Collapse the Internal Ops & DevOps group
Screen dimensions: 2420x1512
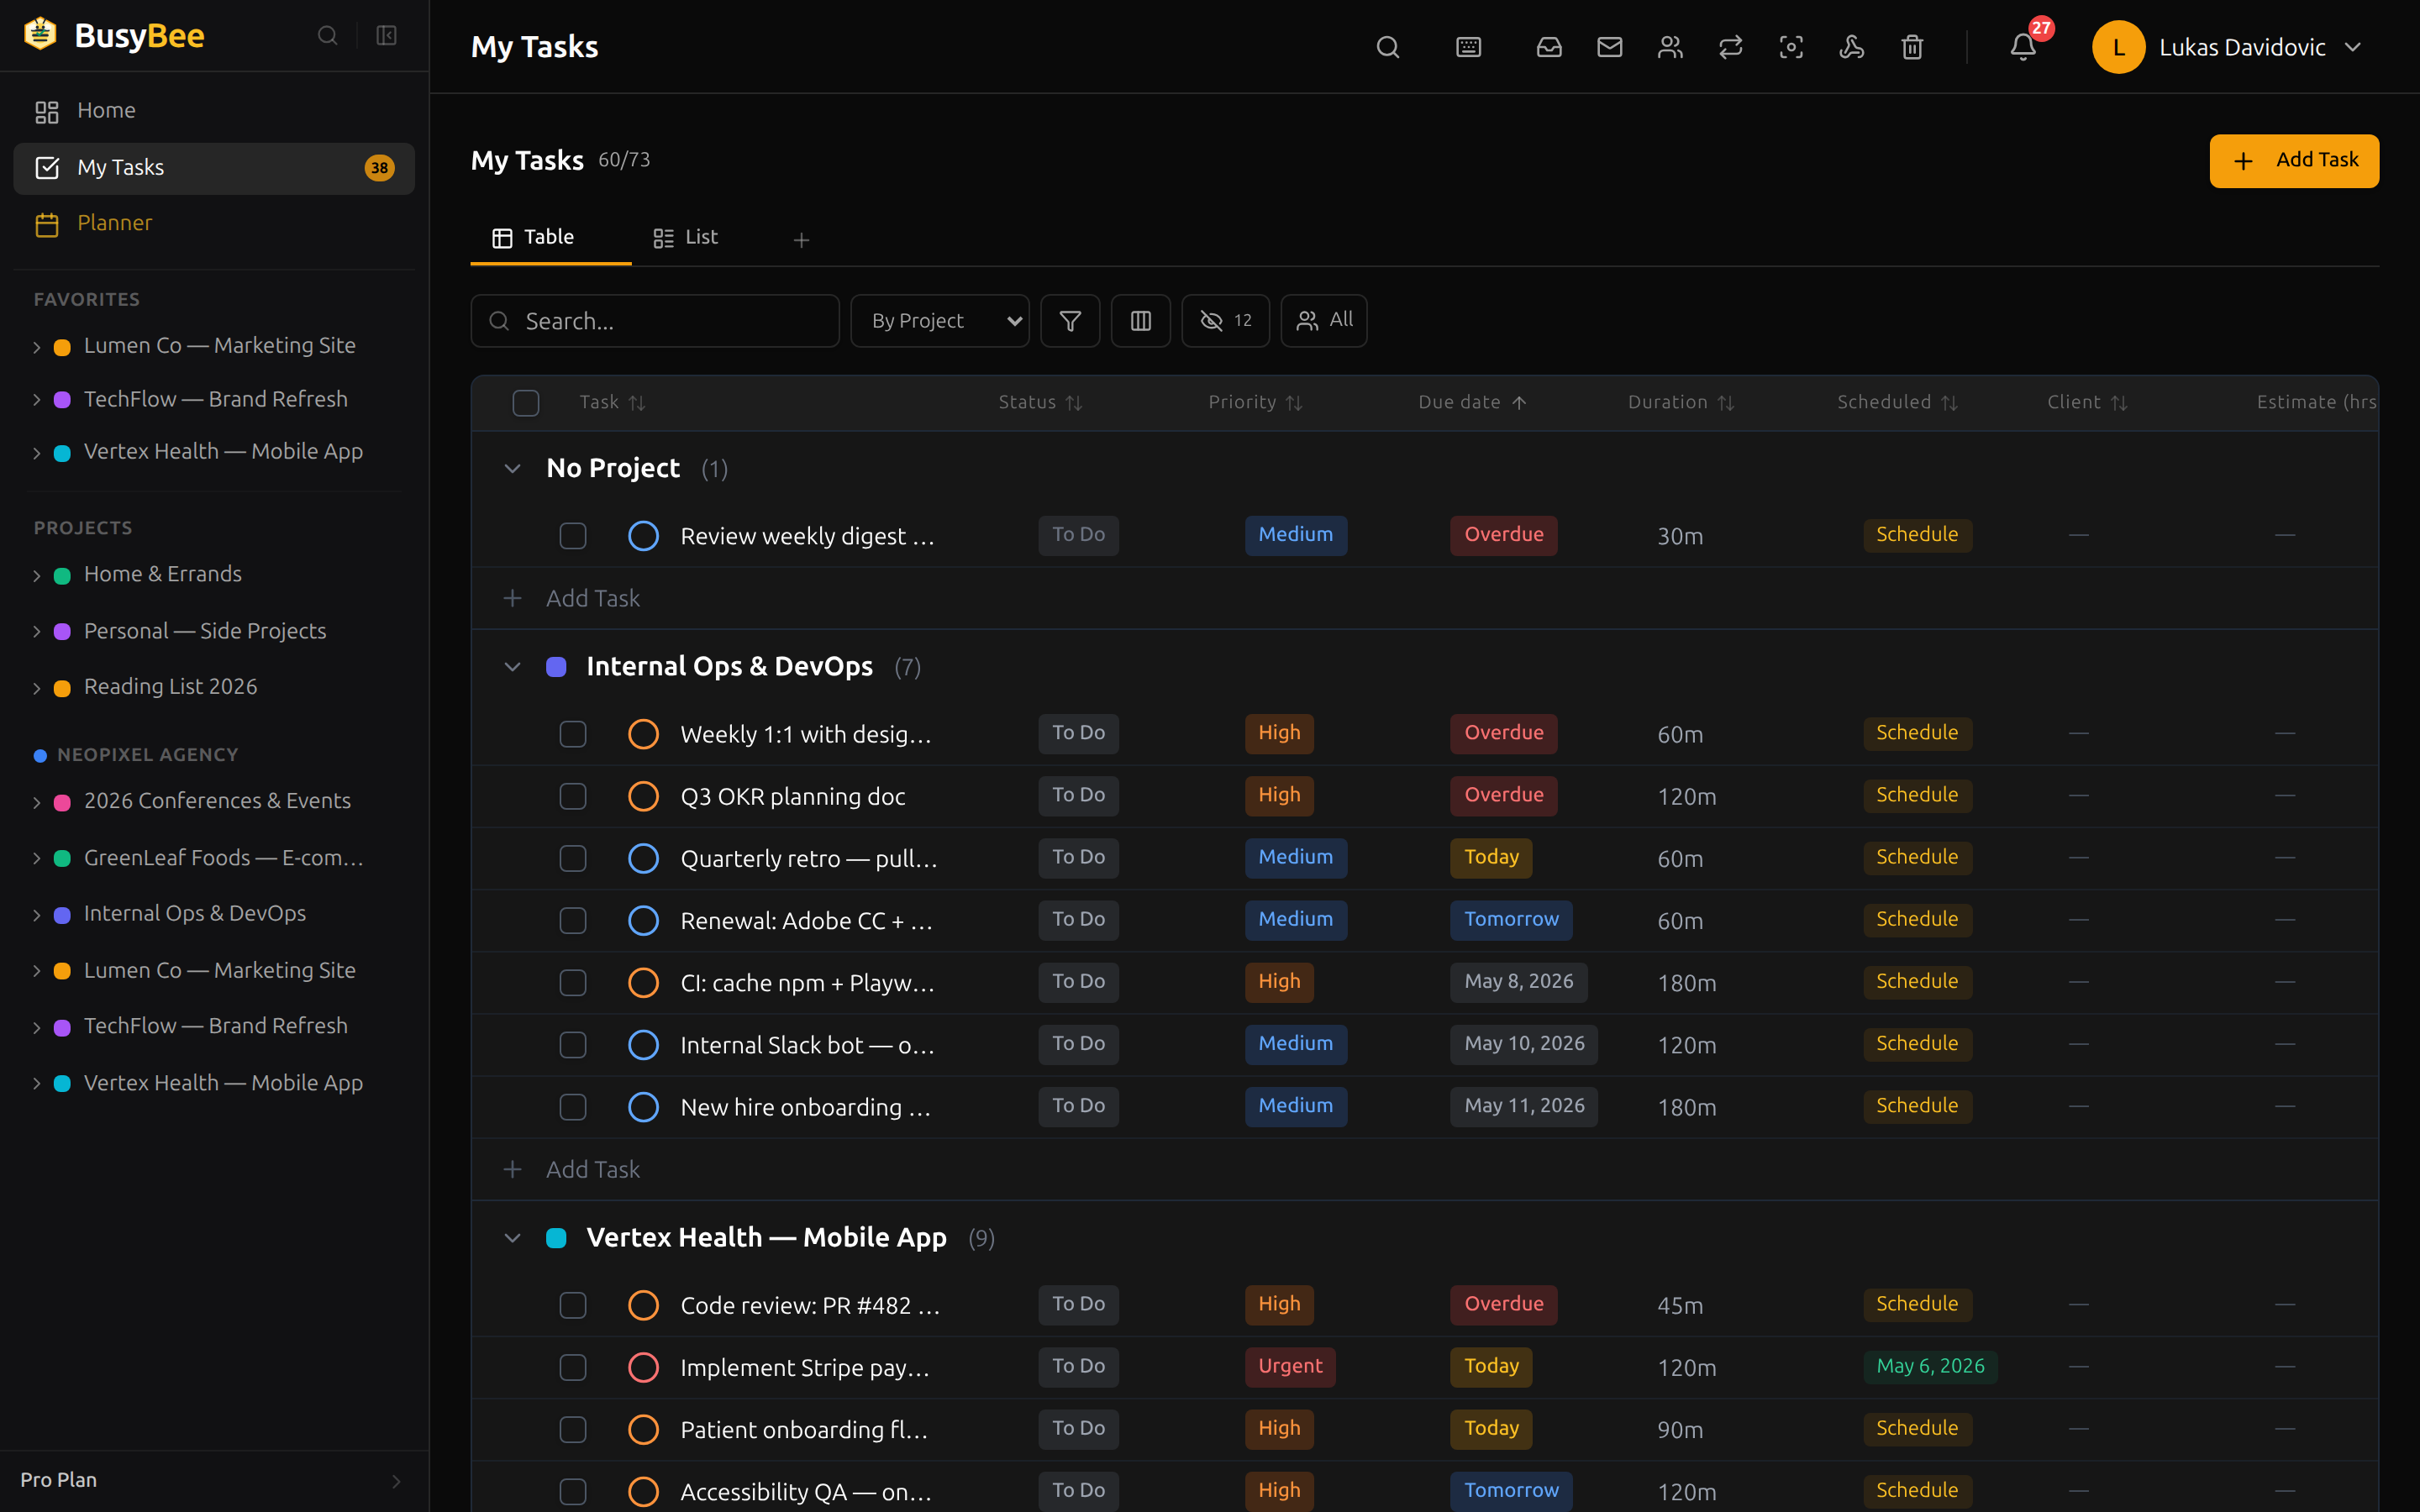(512, 667)
